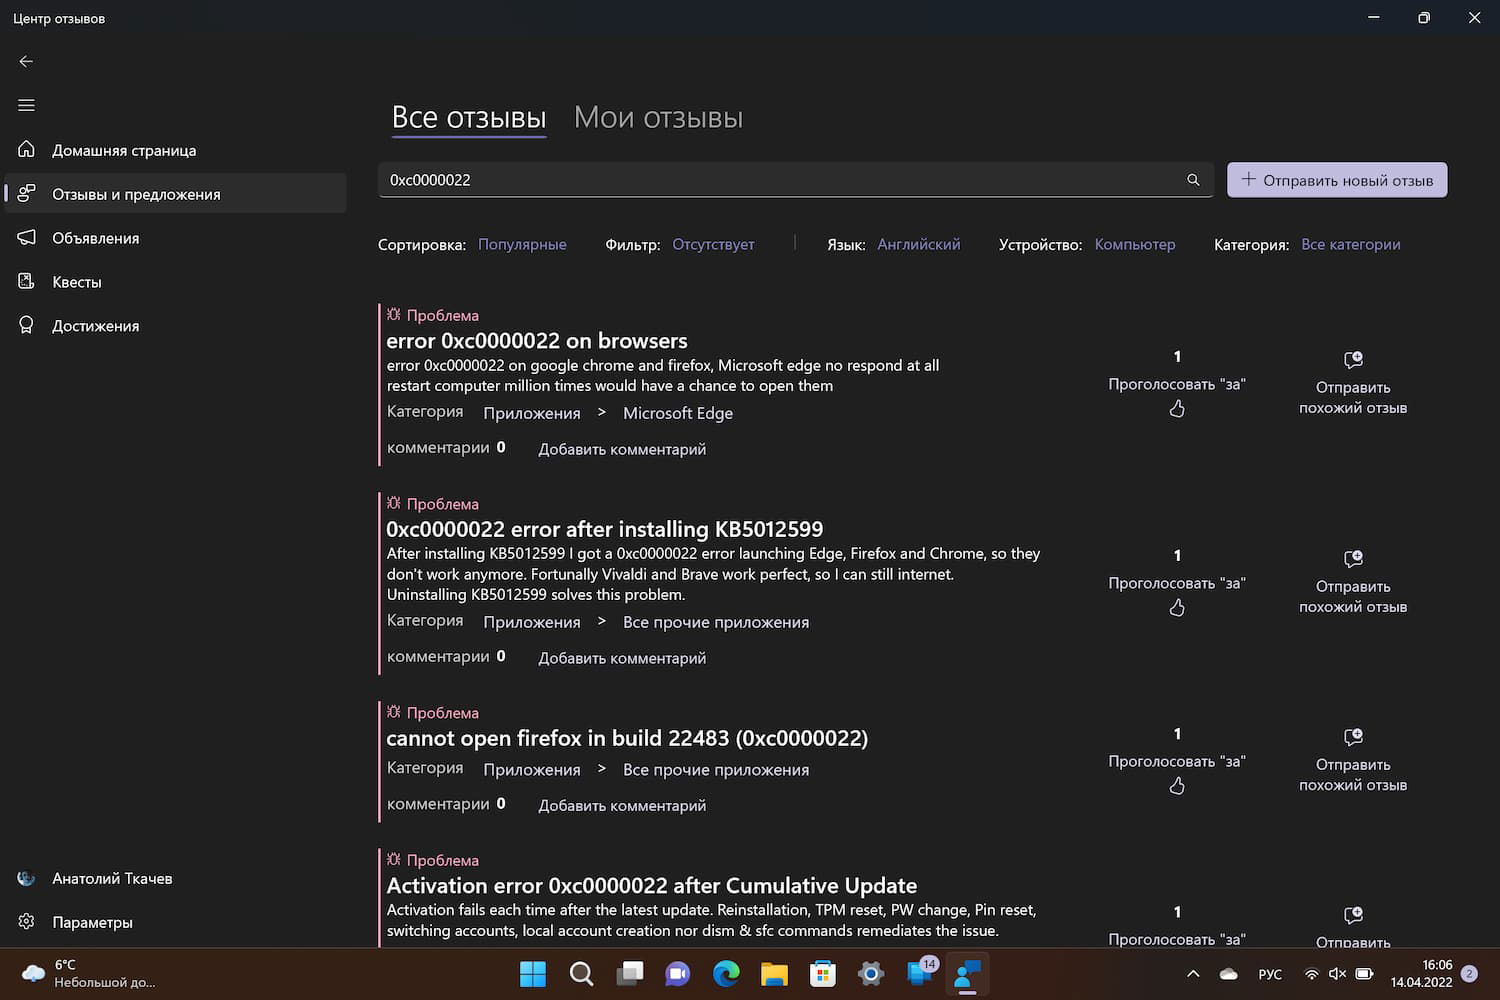Launch Microsoft Edge from the taskbar
Screen dimensions: 1500x1000
click(726, 973)
